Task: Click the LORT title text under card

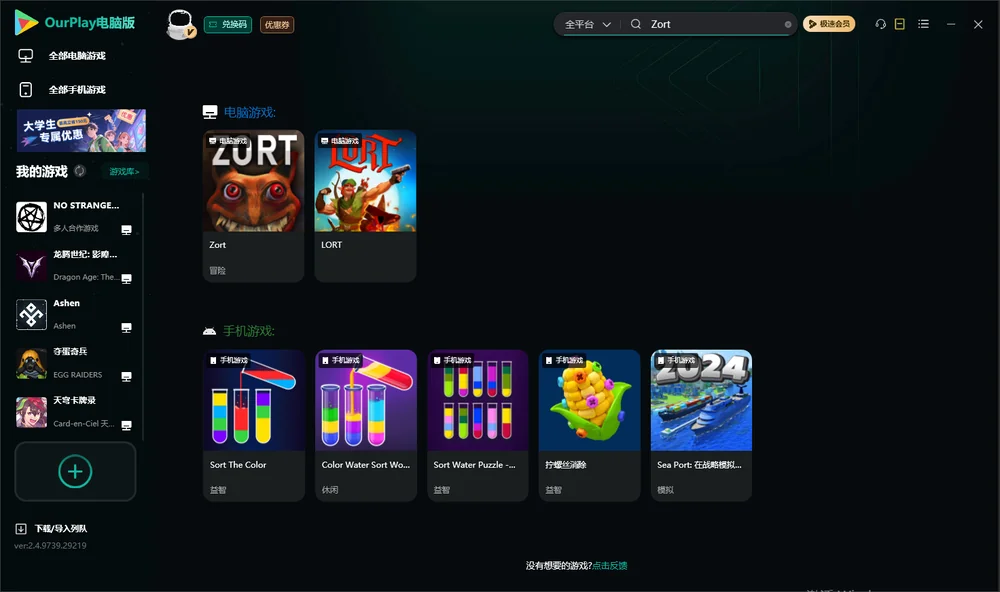Action: point(332,245)
